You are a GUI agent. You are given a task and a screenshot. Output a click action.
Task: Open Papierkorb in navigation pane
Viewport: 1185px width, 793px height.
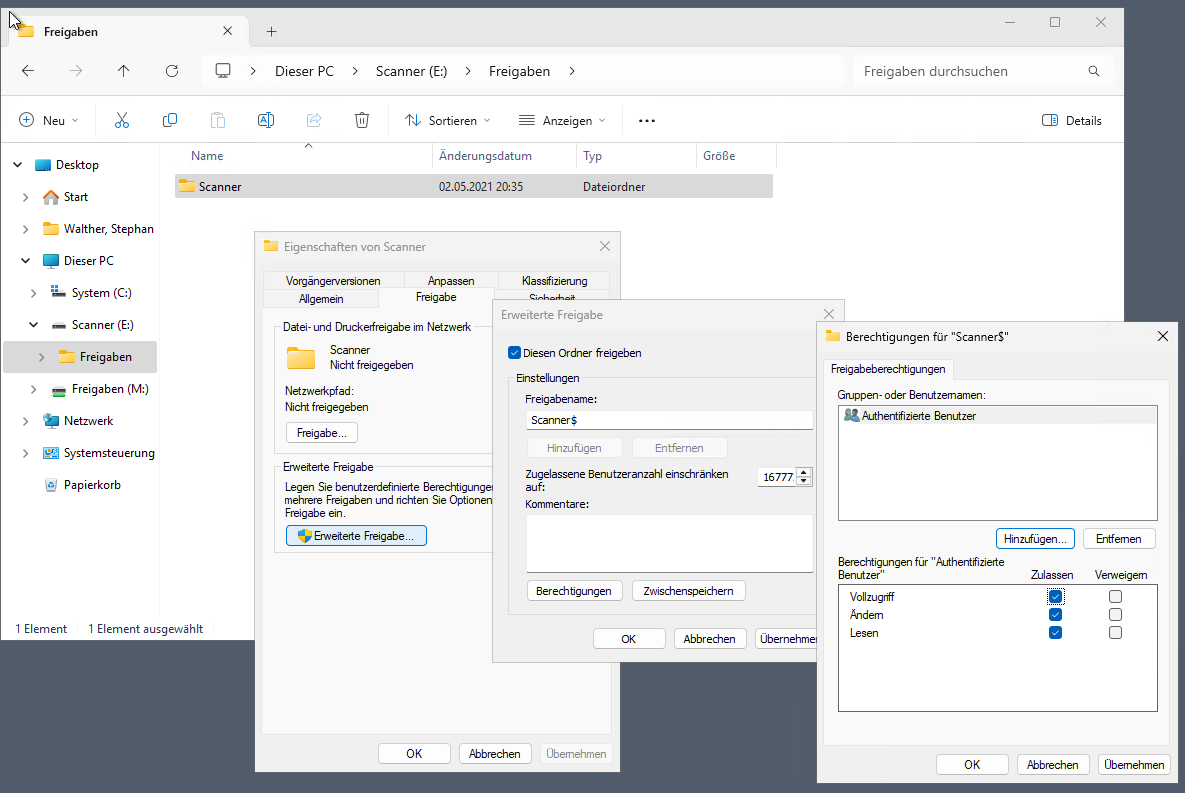[92, 485]
